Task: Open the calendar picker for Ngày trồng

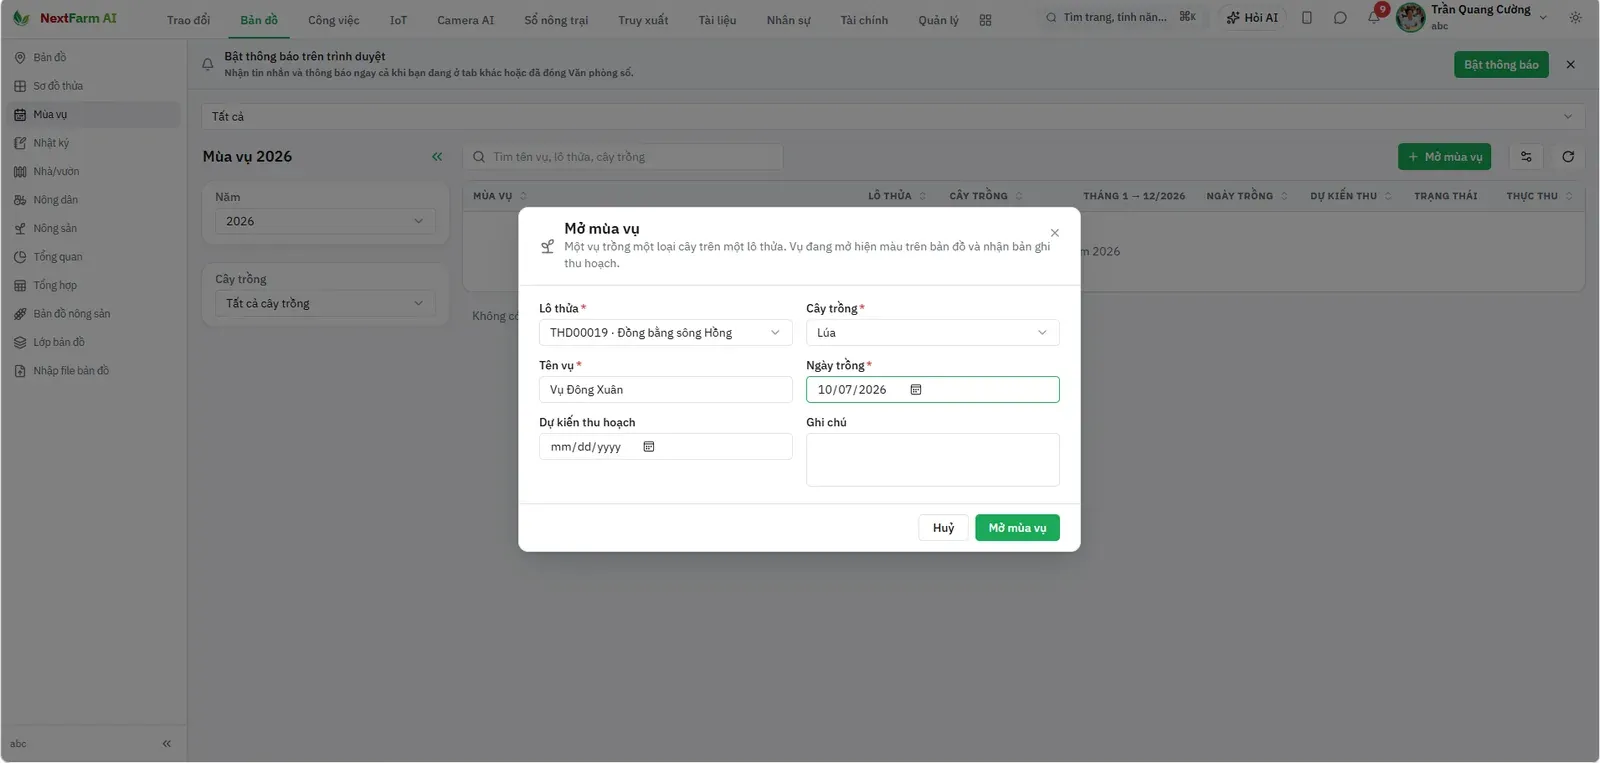Action: tap(915, 390)
